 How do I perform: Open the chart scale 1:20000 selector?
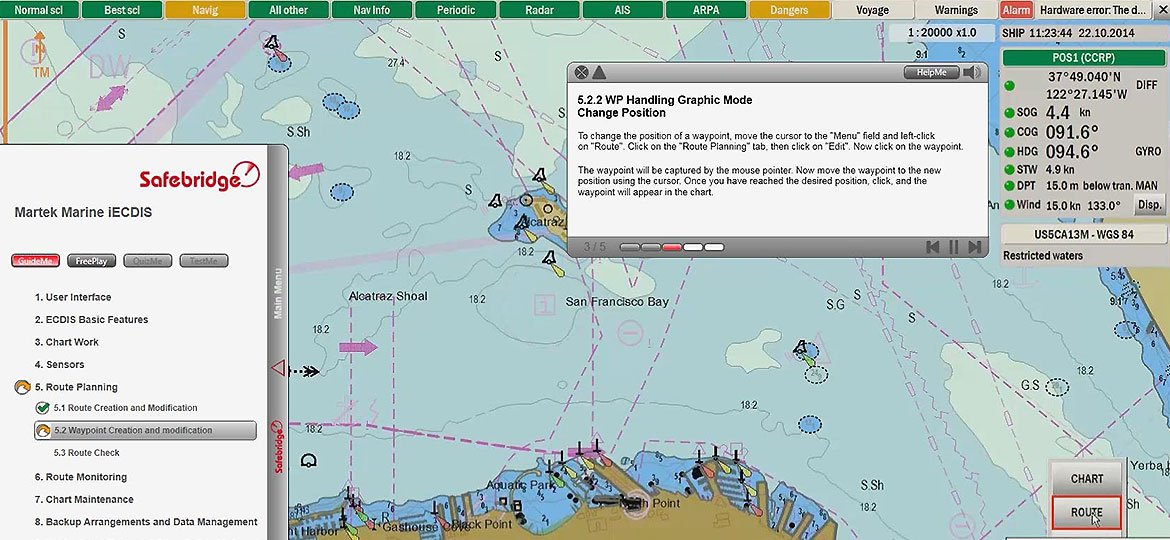tap(941, 32)
